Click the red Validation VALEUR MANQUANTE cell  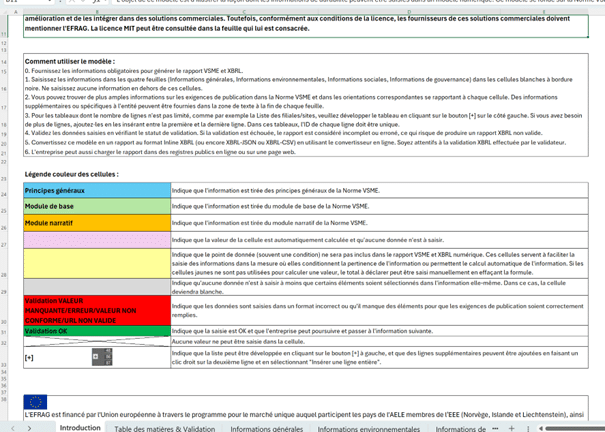point(96,308)
